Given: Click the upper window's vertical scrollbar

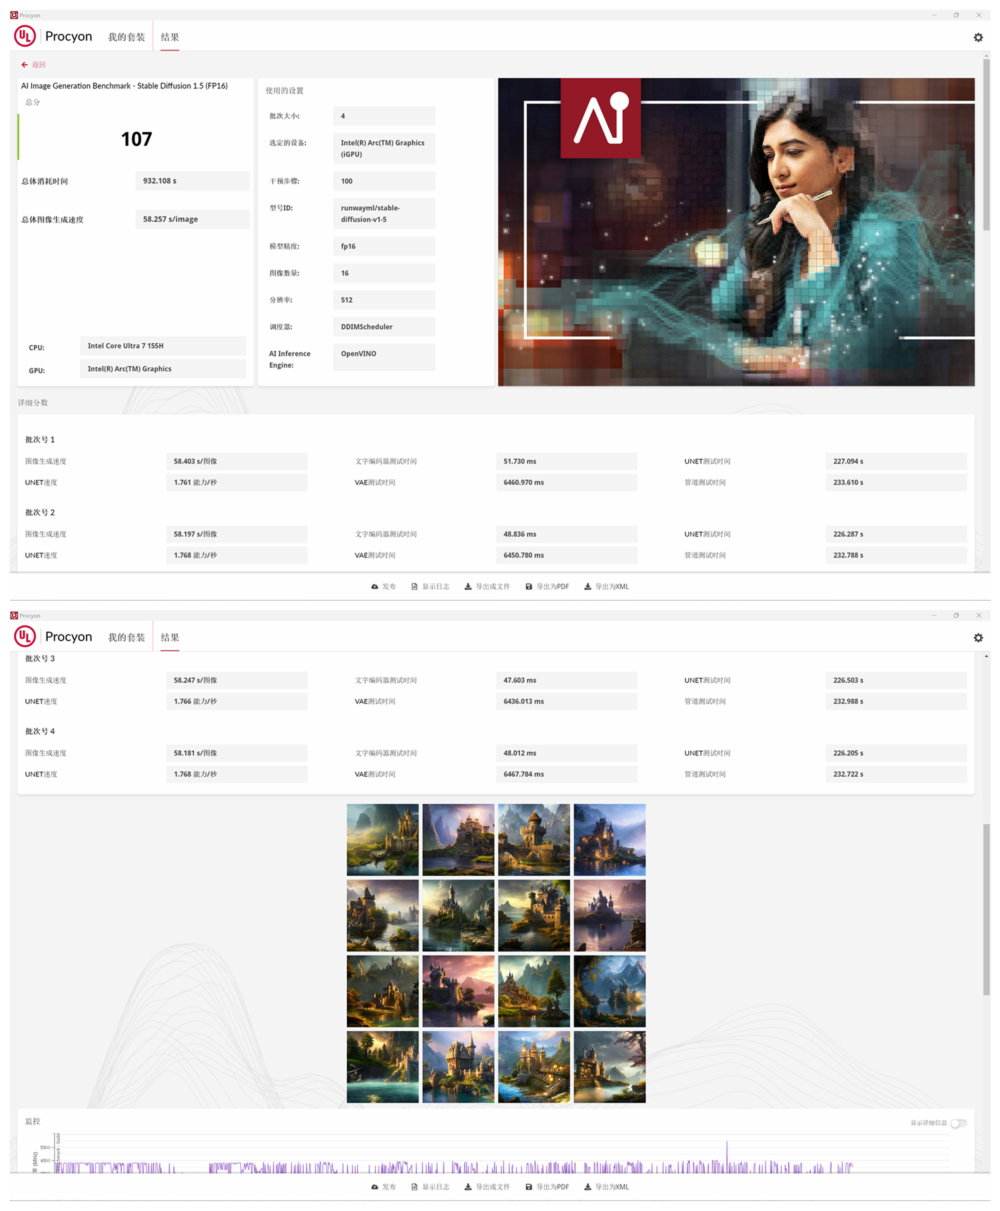Looking at the screenshot, I should point(987,145).
